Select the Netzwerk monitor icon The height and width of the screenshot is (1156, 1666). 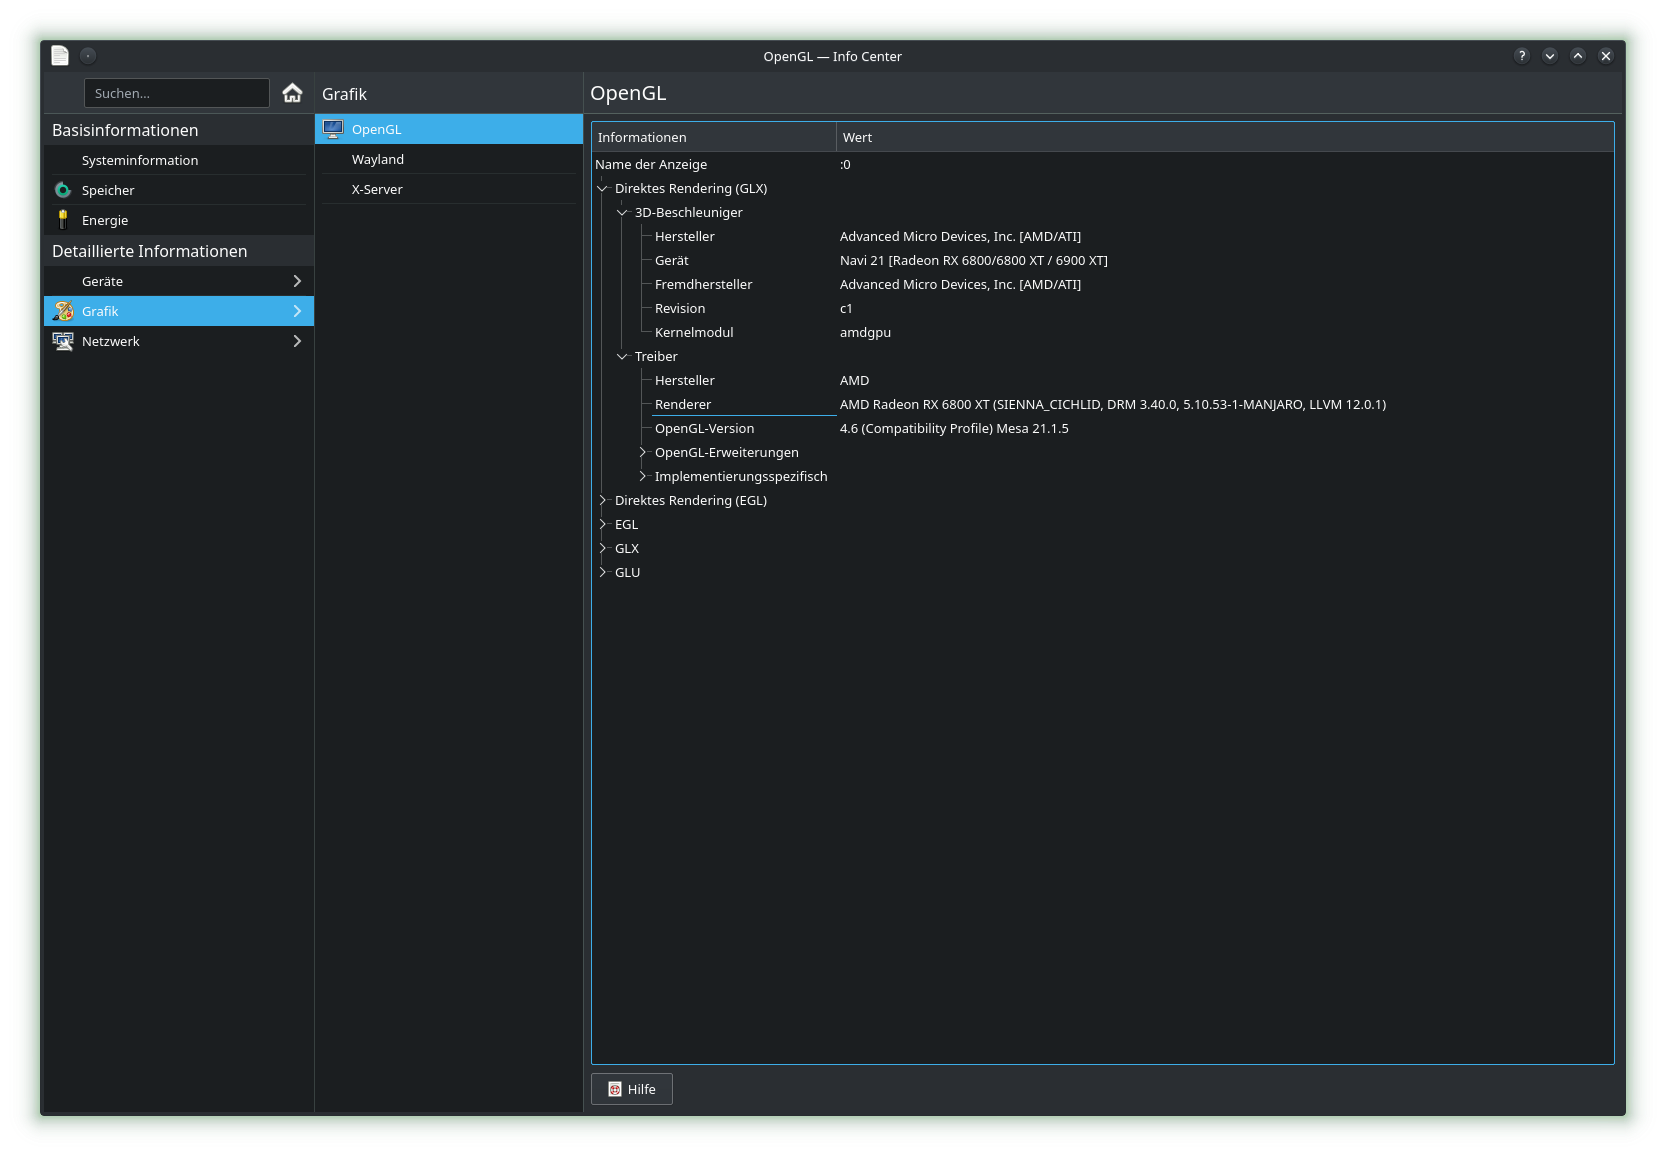62,341
